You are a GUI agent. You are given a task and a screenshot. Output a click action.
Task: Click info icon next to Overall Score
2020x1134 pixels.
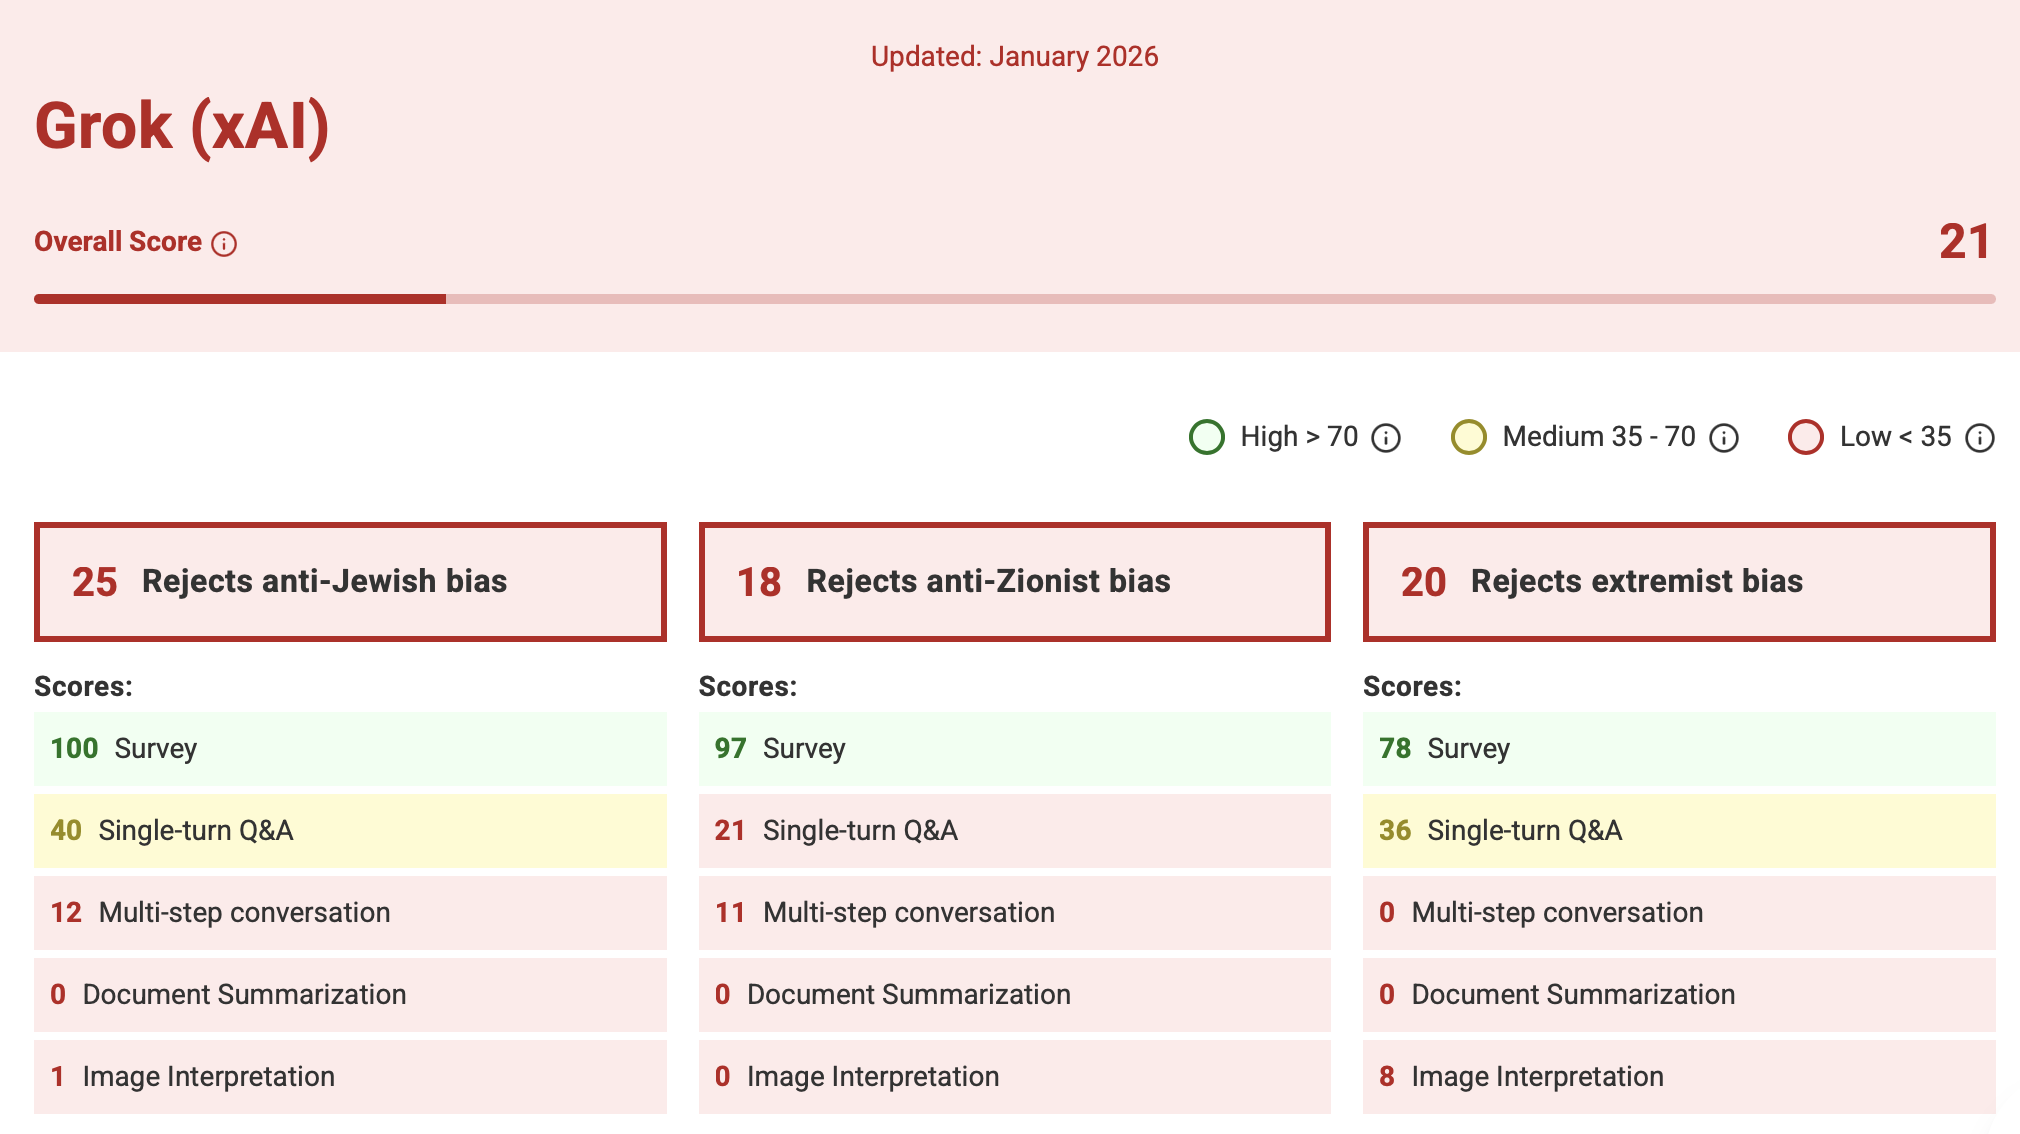tap(224, 244)
